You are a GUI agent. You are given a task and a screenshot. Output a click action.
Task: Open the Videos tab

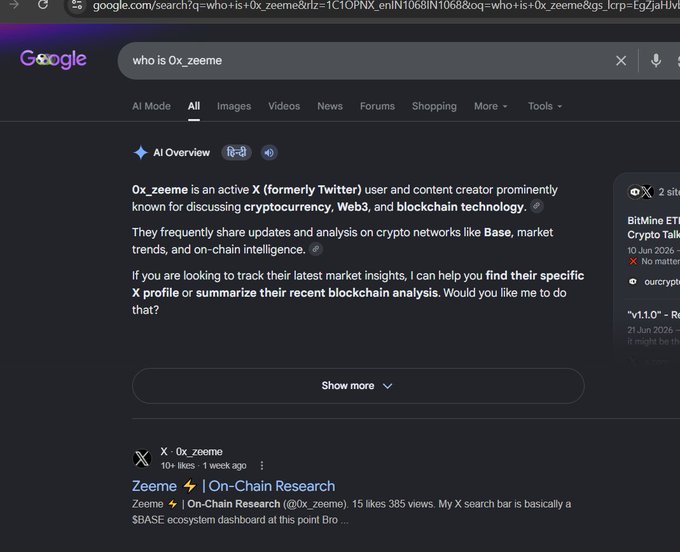coord(284,106)
